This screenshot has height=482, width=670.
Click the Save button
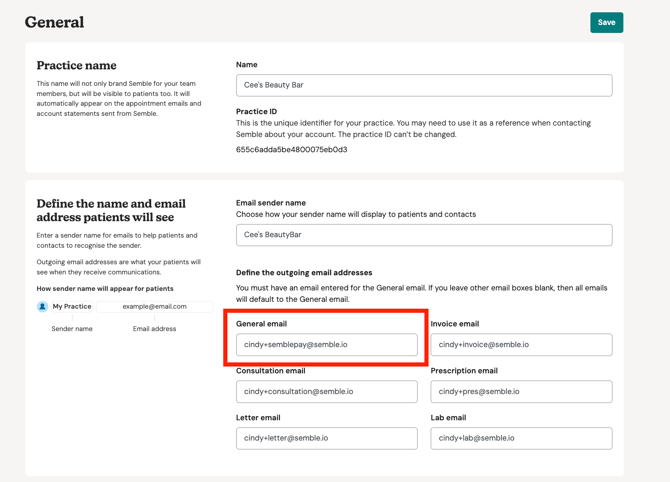click(x=606, y=22)
